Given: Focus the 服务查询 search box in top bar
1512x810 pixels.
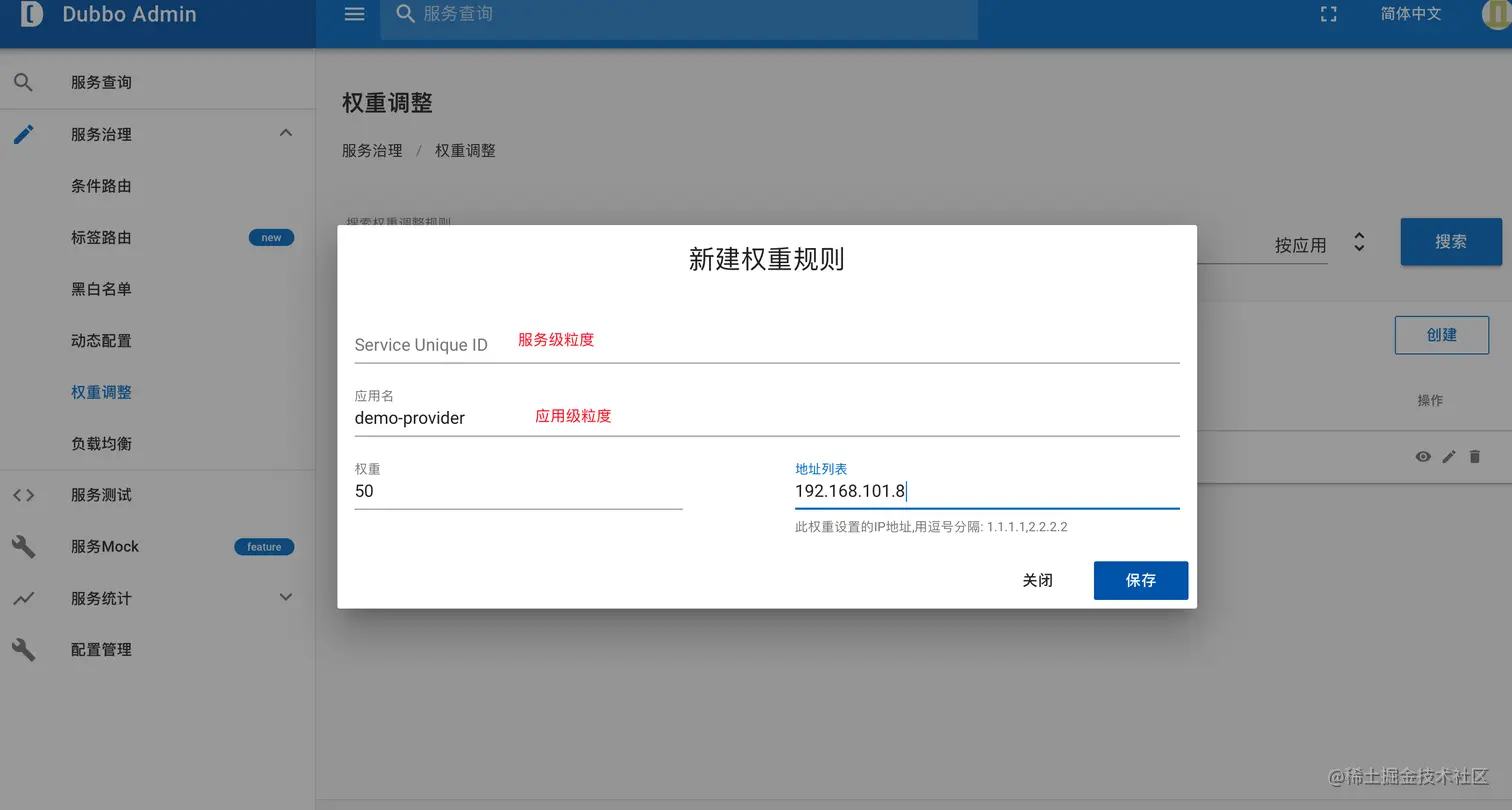Looking at the screenshot, I should coord(679,15).
